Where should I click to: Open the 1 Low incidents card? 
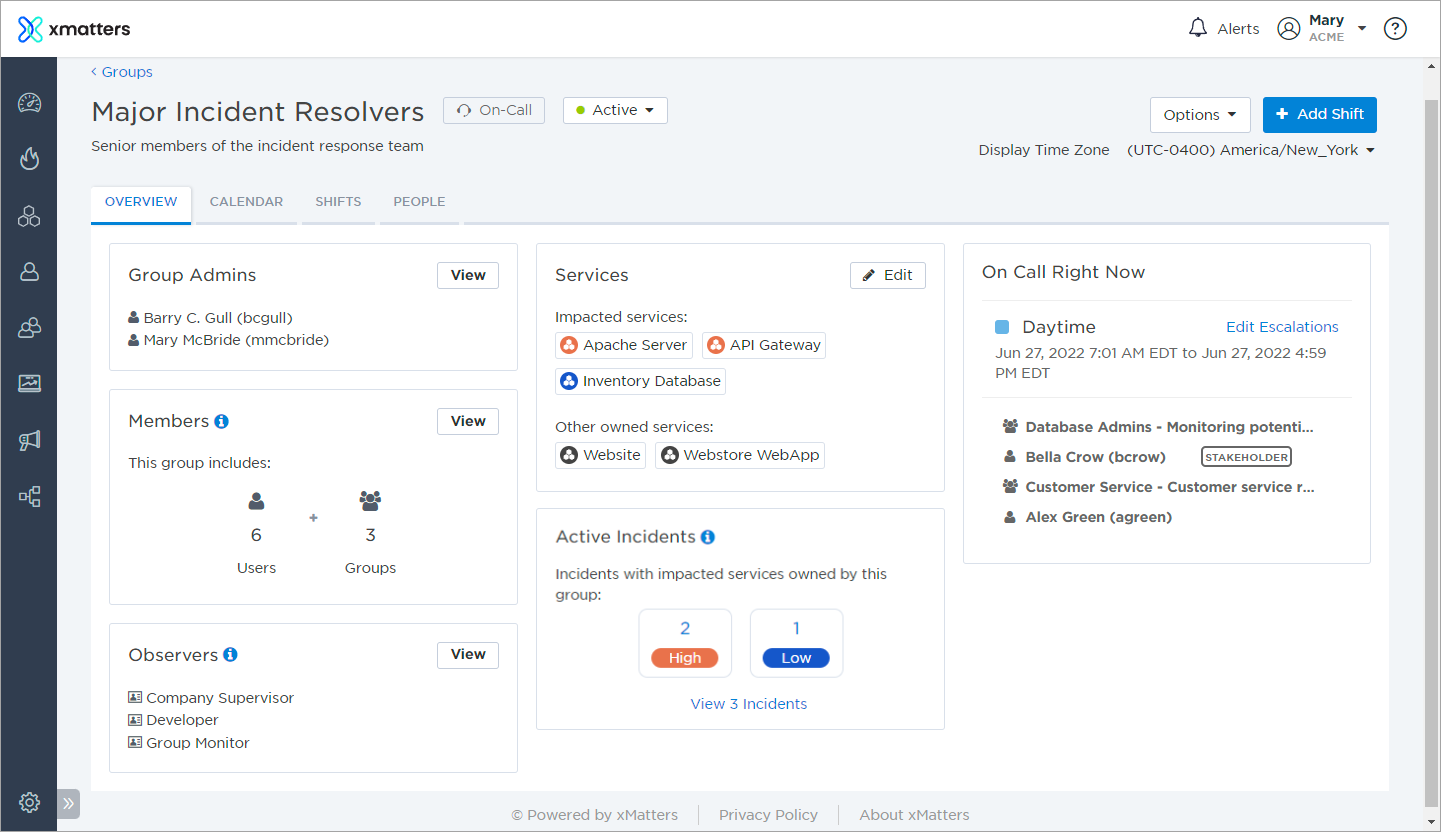point(796,643)
